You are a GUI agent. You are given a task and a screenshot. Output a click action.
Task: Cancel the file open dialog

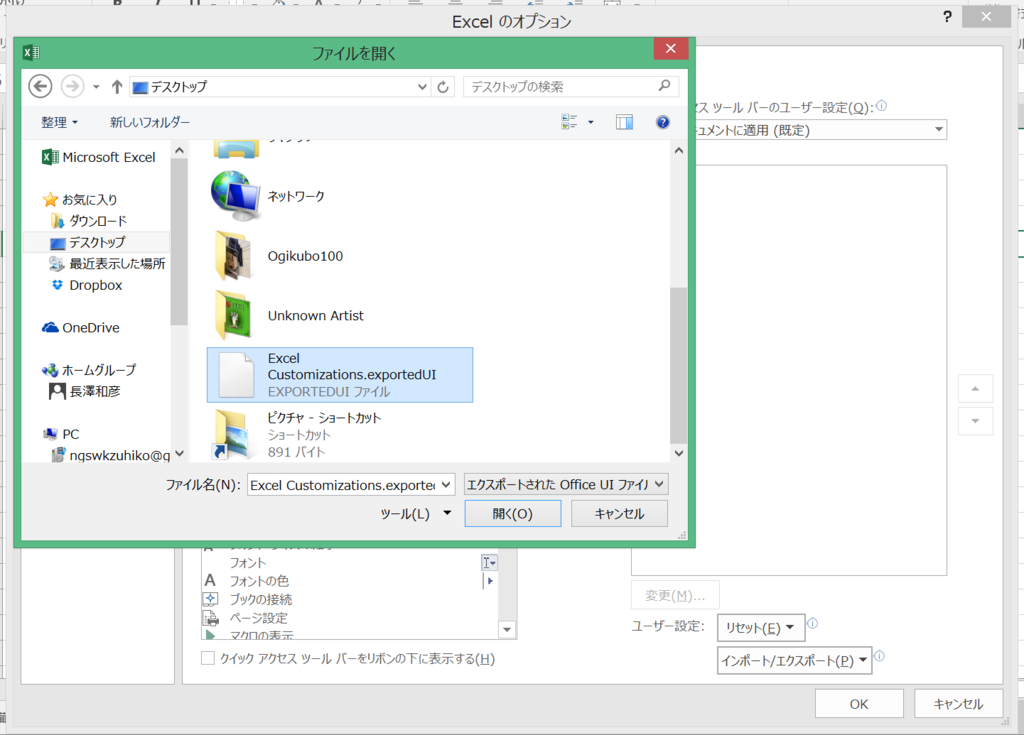tap(619, 514)
